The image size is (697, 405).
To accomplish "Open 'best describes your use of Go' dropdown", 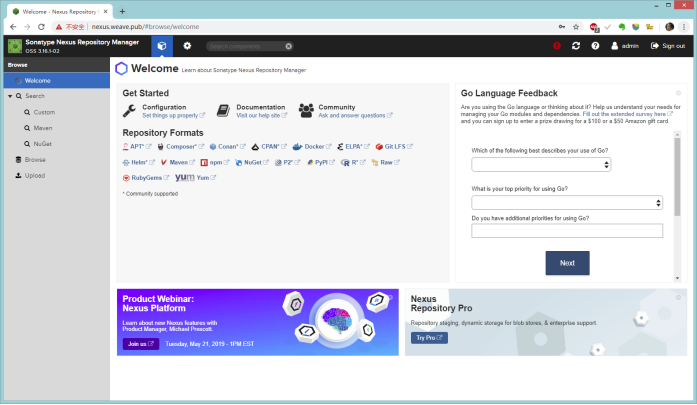I will point(541,164).
